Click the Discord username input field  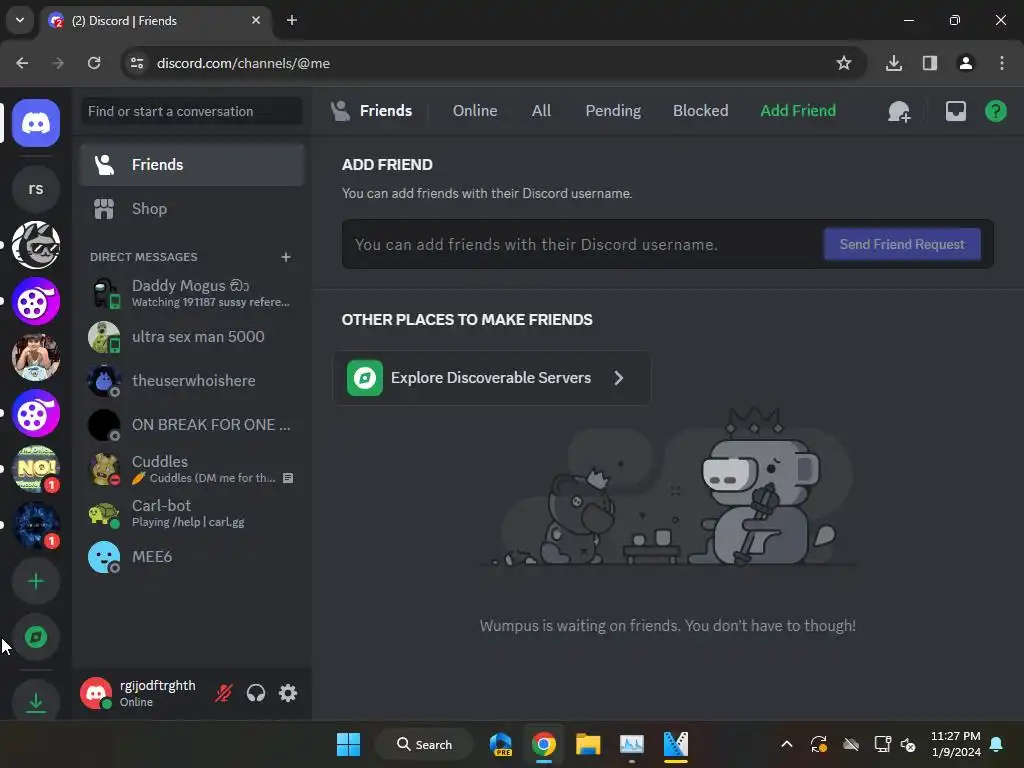pyautogui.click(x=584, y=244)
